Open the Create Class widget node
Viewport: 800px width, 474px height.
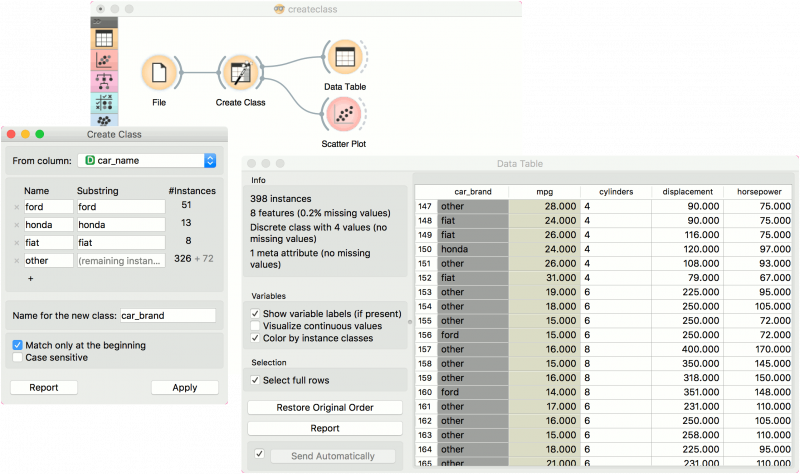pyautogui.click(x=240, y=73)
